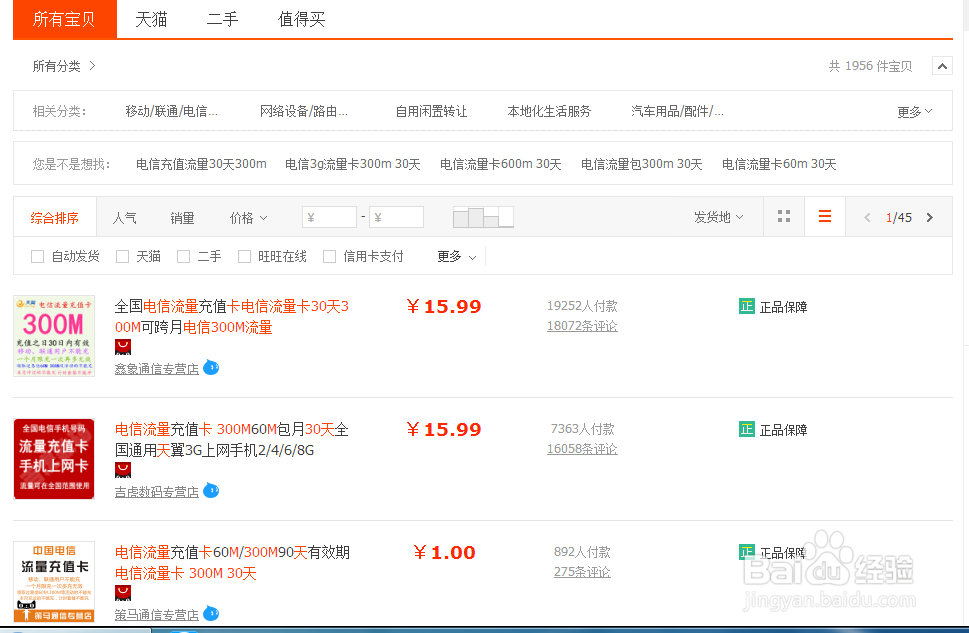This screenshot has width=969, height=633.
Task: Go to previous results page arrow
Action: 867,217
